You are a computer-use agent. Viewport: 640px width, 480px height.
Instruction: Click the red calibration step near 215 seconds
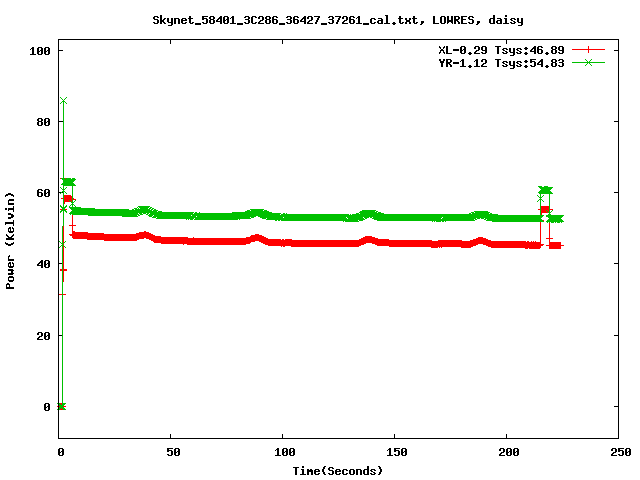coord(545,210)
